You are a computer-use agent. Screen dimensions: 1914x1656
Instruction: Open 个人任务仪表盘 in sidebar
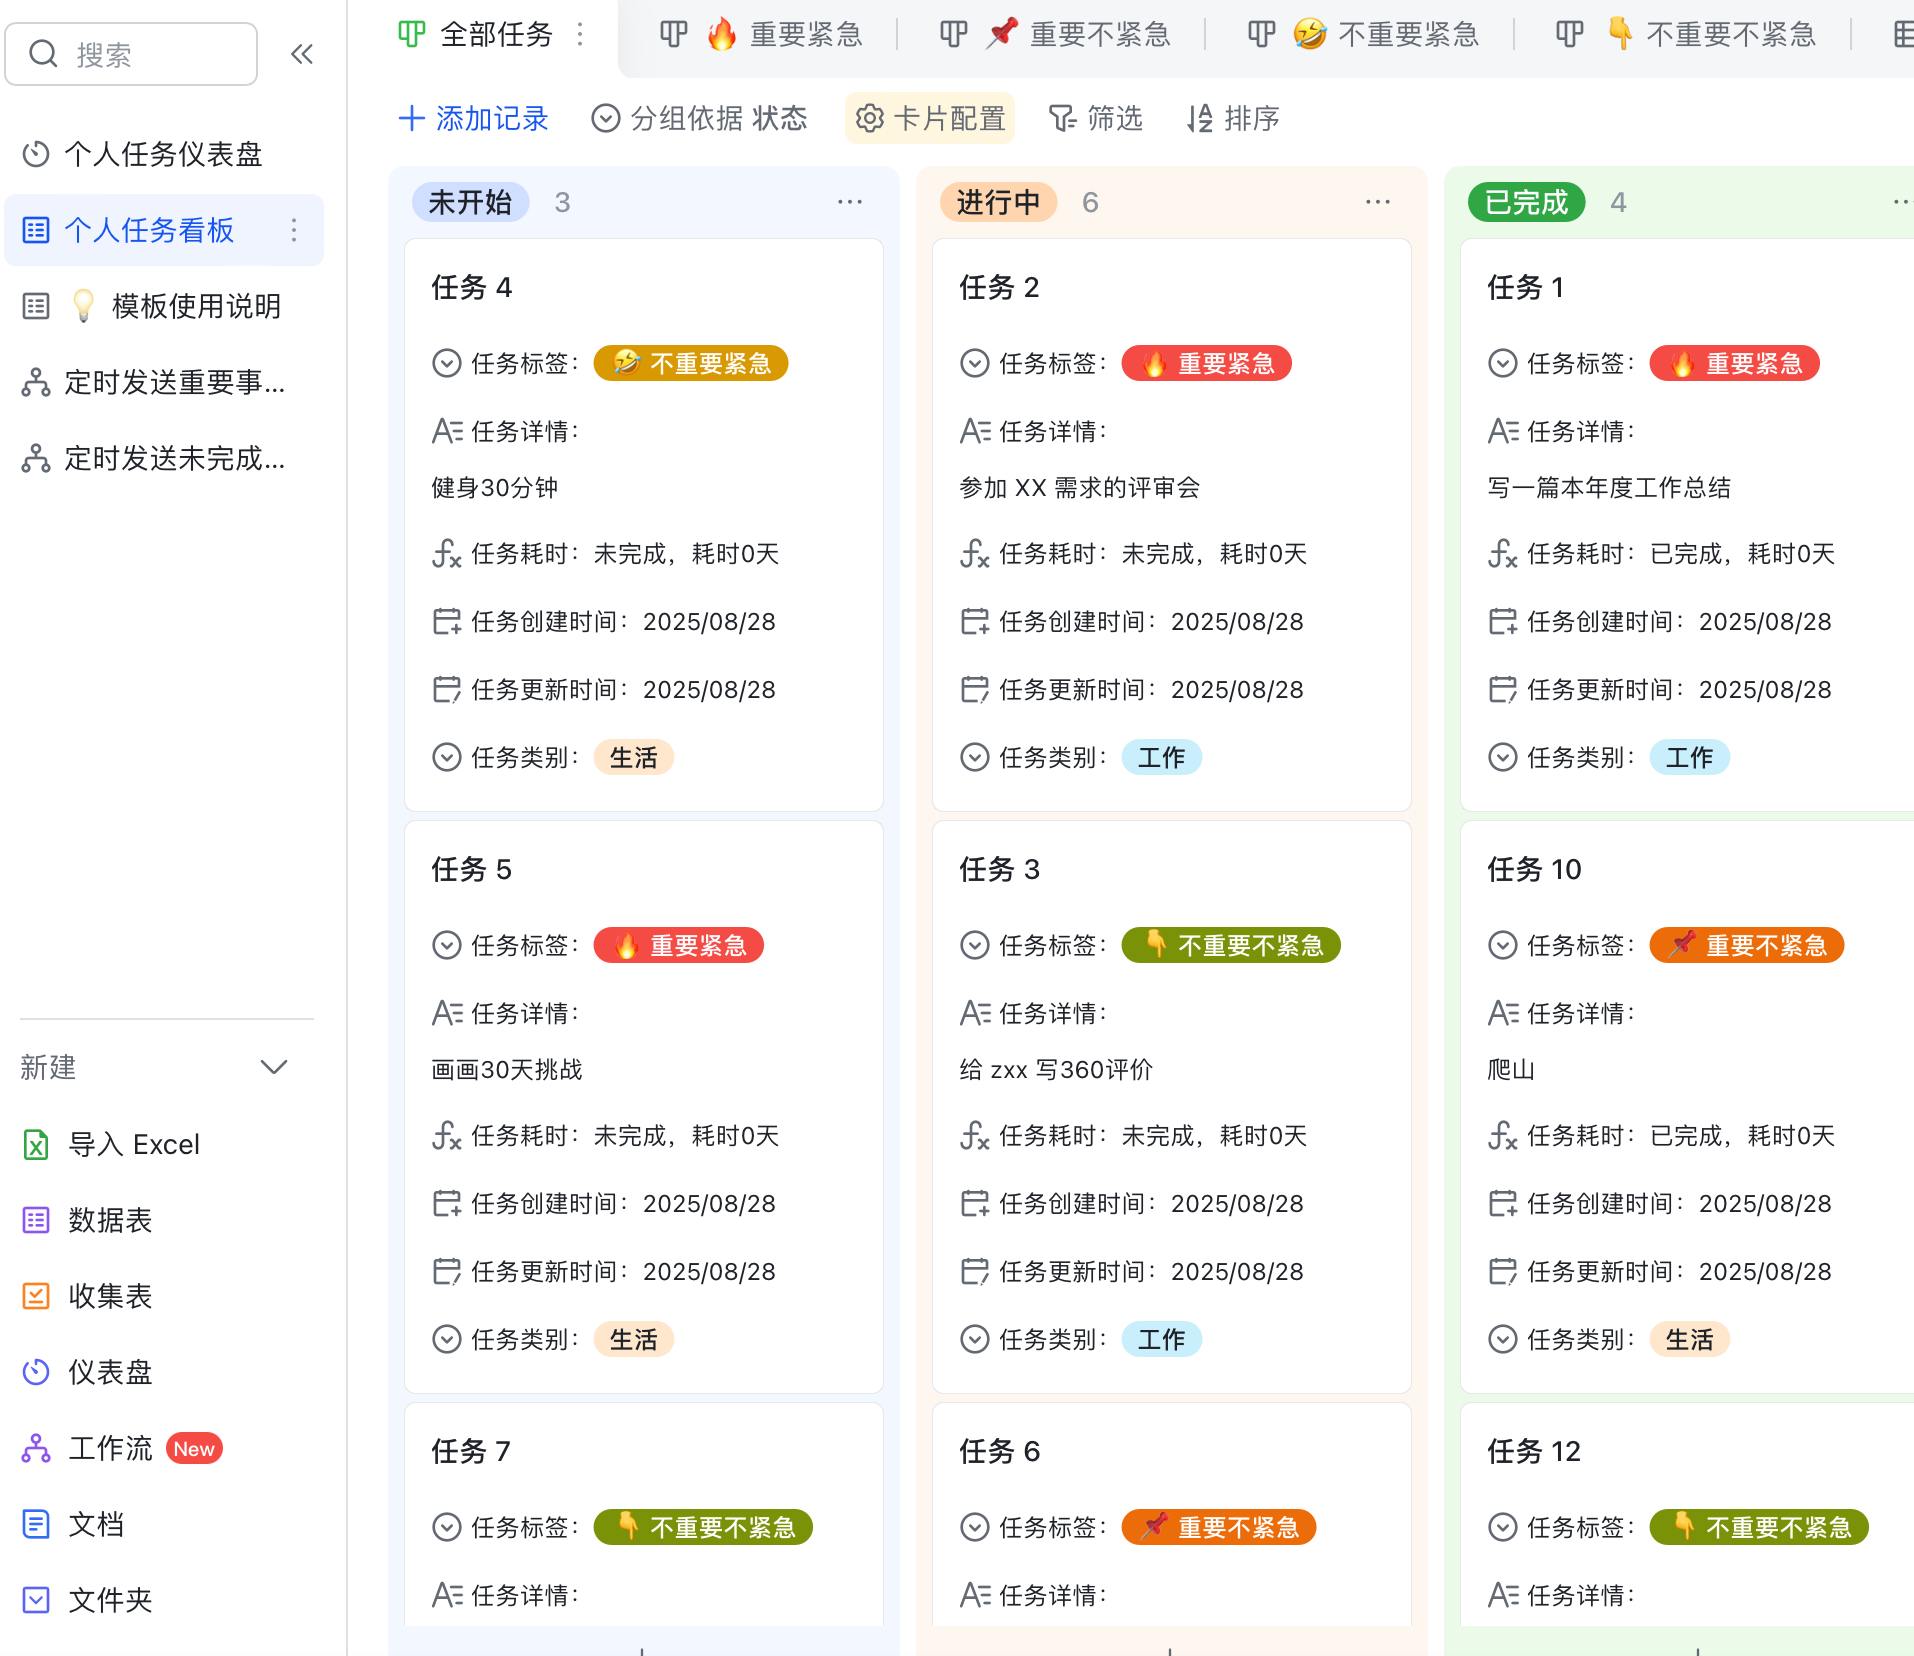point(163,154)
